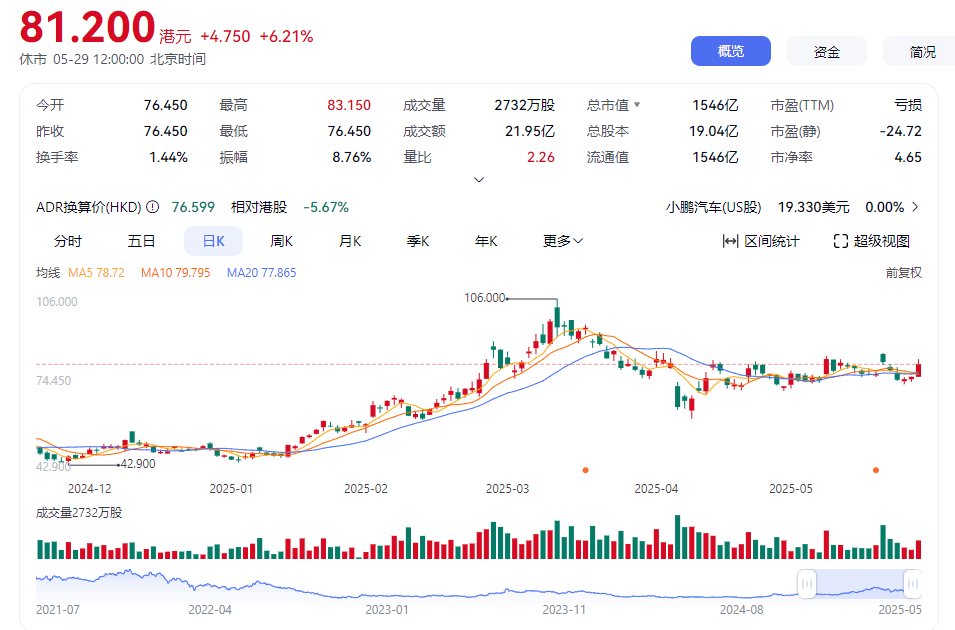The image size is (955, 630).
Task: Select the 分时 intraday chart
Action: [68, 241]
